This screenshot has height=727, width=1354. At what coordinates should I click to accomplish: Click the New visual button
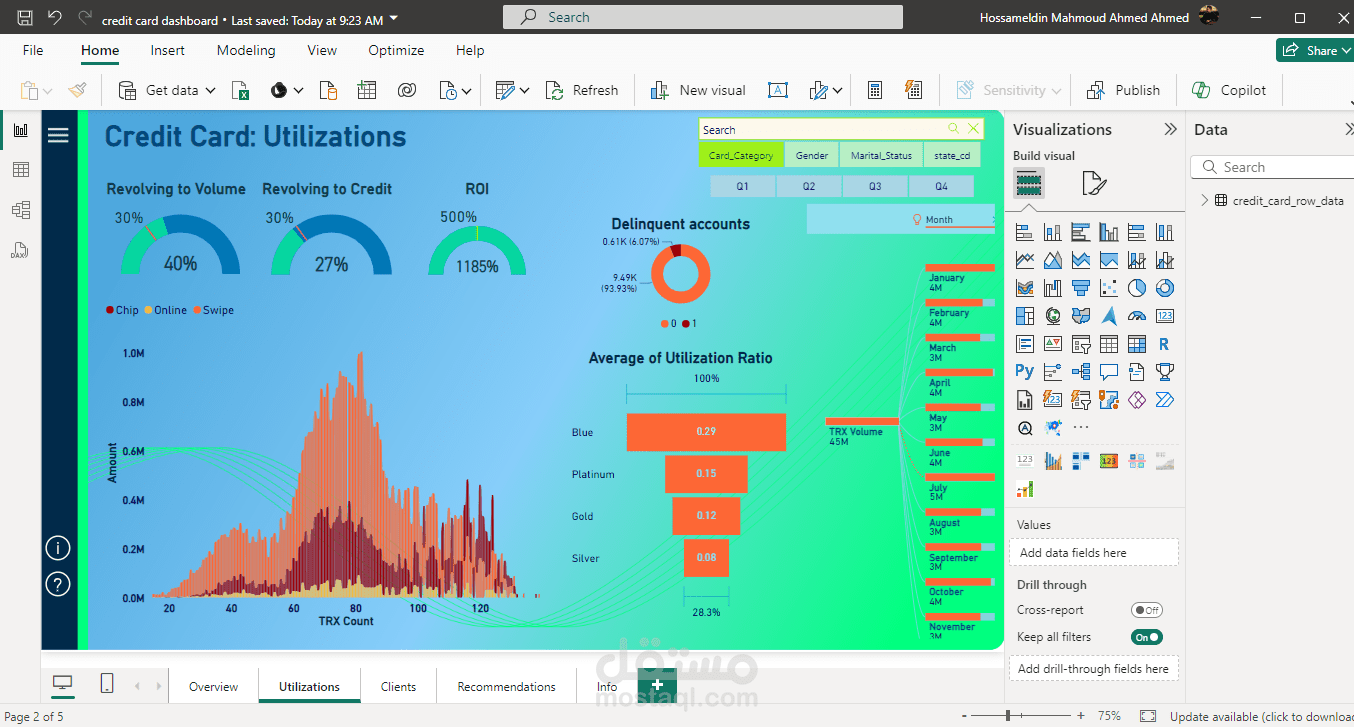[x=698, y=90]
